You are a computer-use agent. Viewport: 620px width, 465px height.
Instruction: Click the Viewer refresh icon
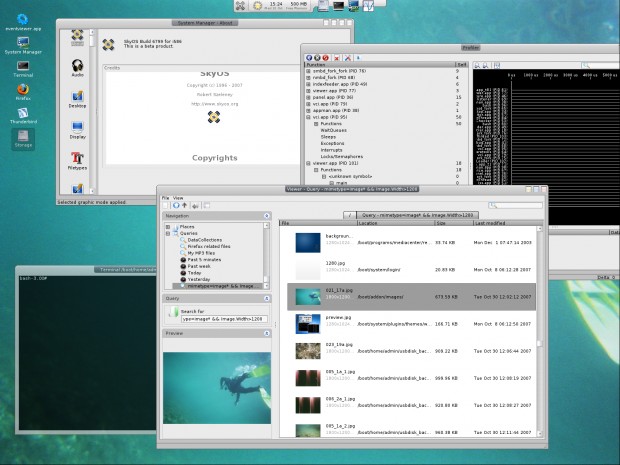[x=176, y=205]
